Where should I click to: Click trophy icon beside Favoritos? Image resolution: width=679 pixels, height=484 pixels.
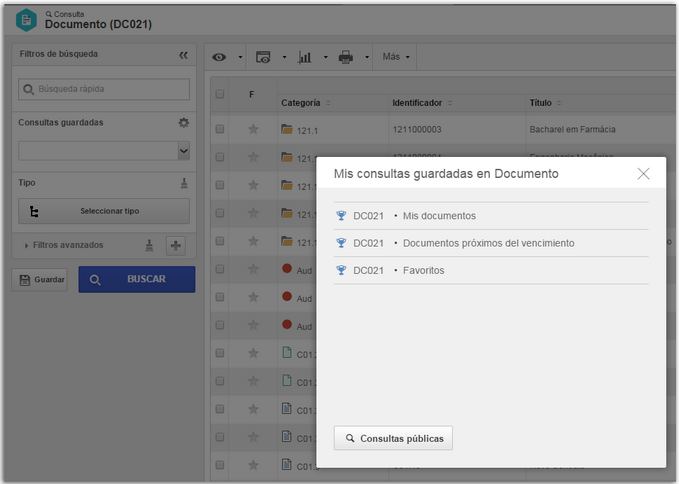[x=341, y=270]
